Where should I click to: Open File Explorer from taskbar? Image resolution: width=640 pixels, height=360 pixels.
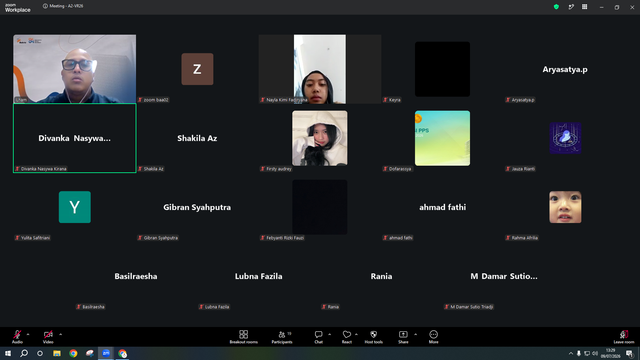click(x=57, y=353)
